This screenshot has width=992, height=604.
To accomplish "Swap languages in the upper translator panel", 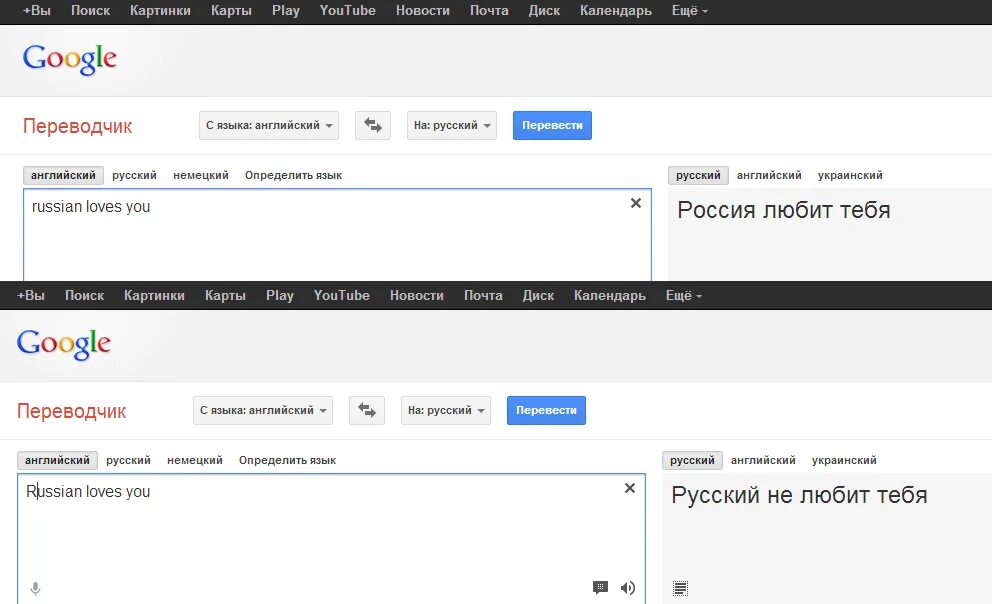I will click(373, 125).
